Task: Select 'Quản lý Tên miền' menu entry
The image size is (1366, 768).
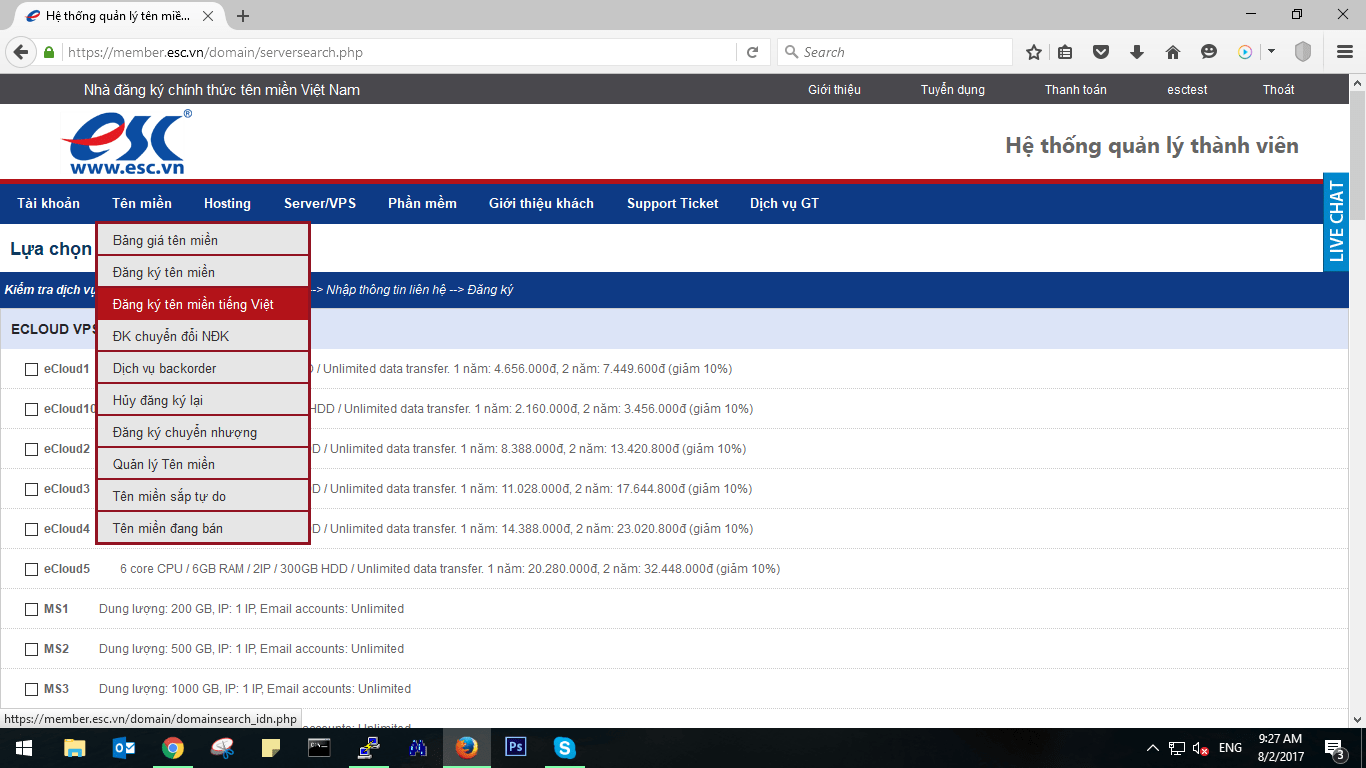Action: point(203,464)
